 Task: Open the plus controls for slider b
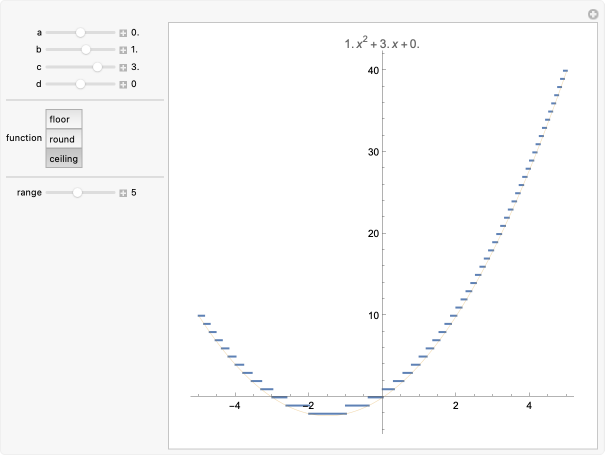123,50
